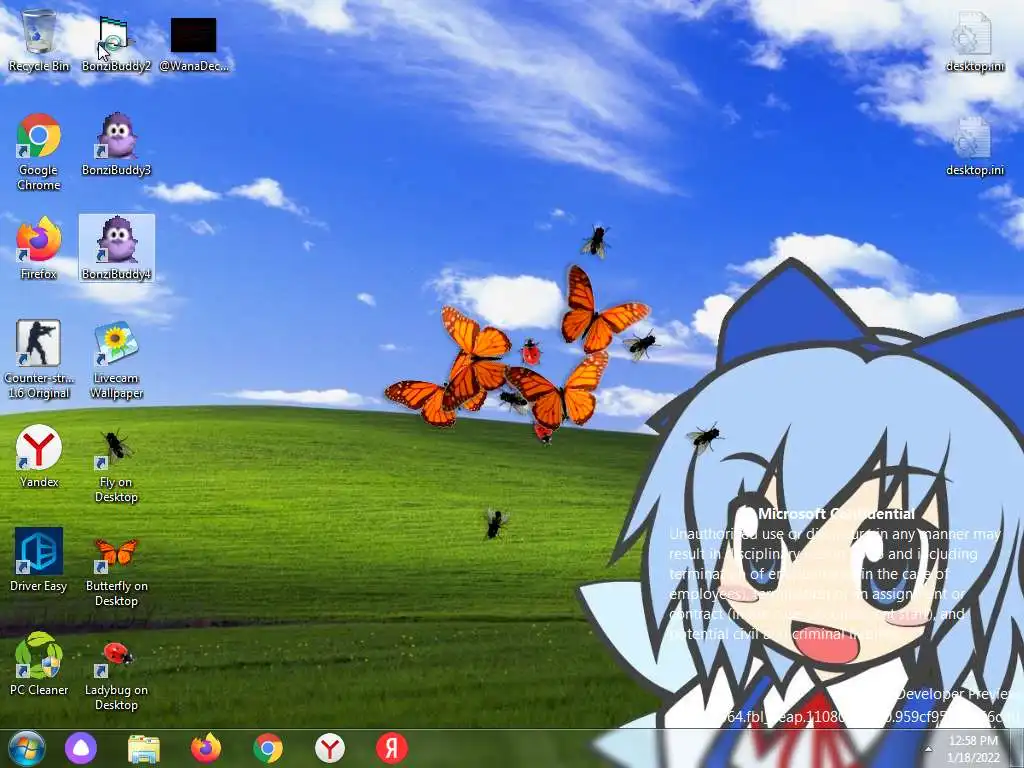Select the upper desktop.ini file icon
This screenshot has height=768, width=1024.
pos(974,40)
